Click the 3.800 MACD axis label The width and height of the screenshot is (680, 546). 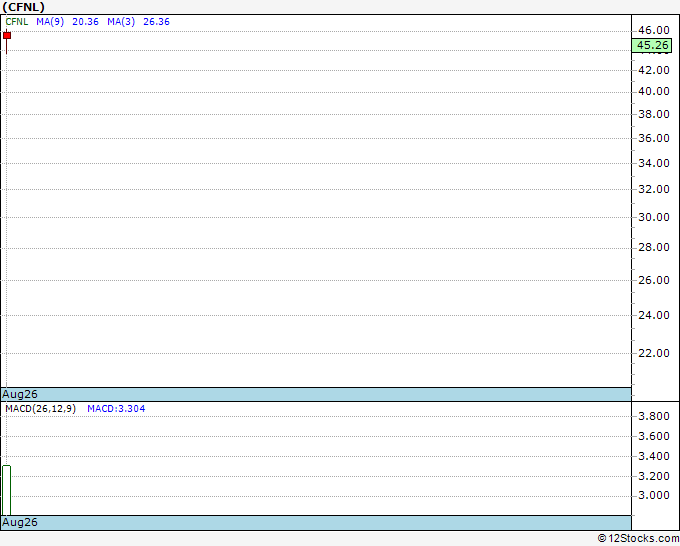pos(654,417)
